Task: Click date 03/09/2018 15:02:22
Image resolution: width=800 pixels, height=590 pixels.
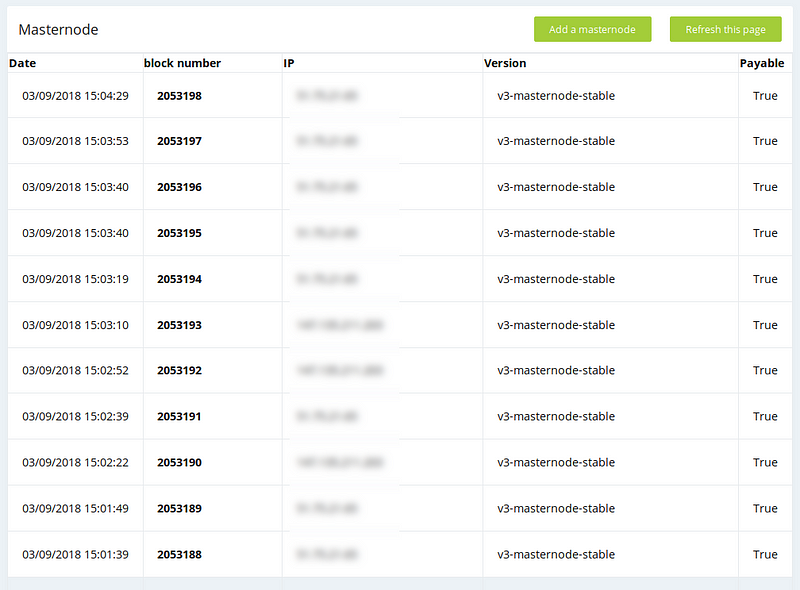Action: coord(76,462)
